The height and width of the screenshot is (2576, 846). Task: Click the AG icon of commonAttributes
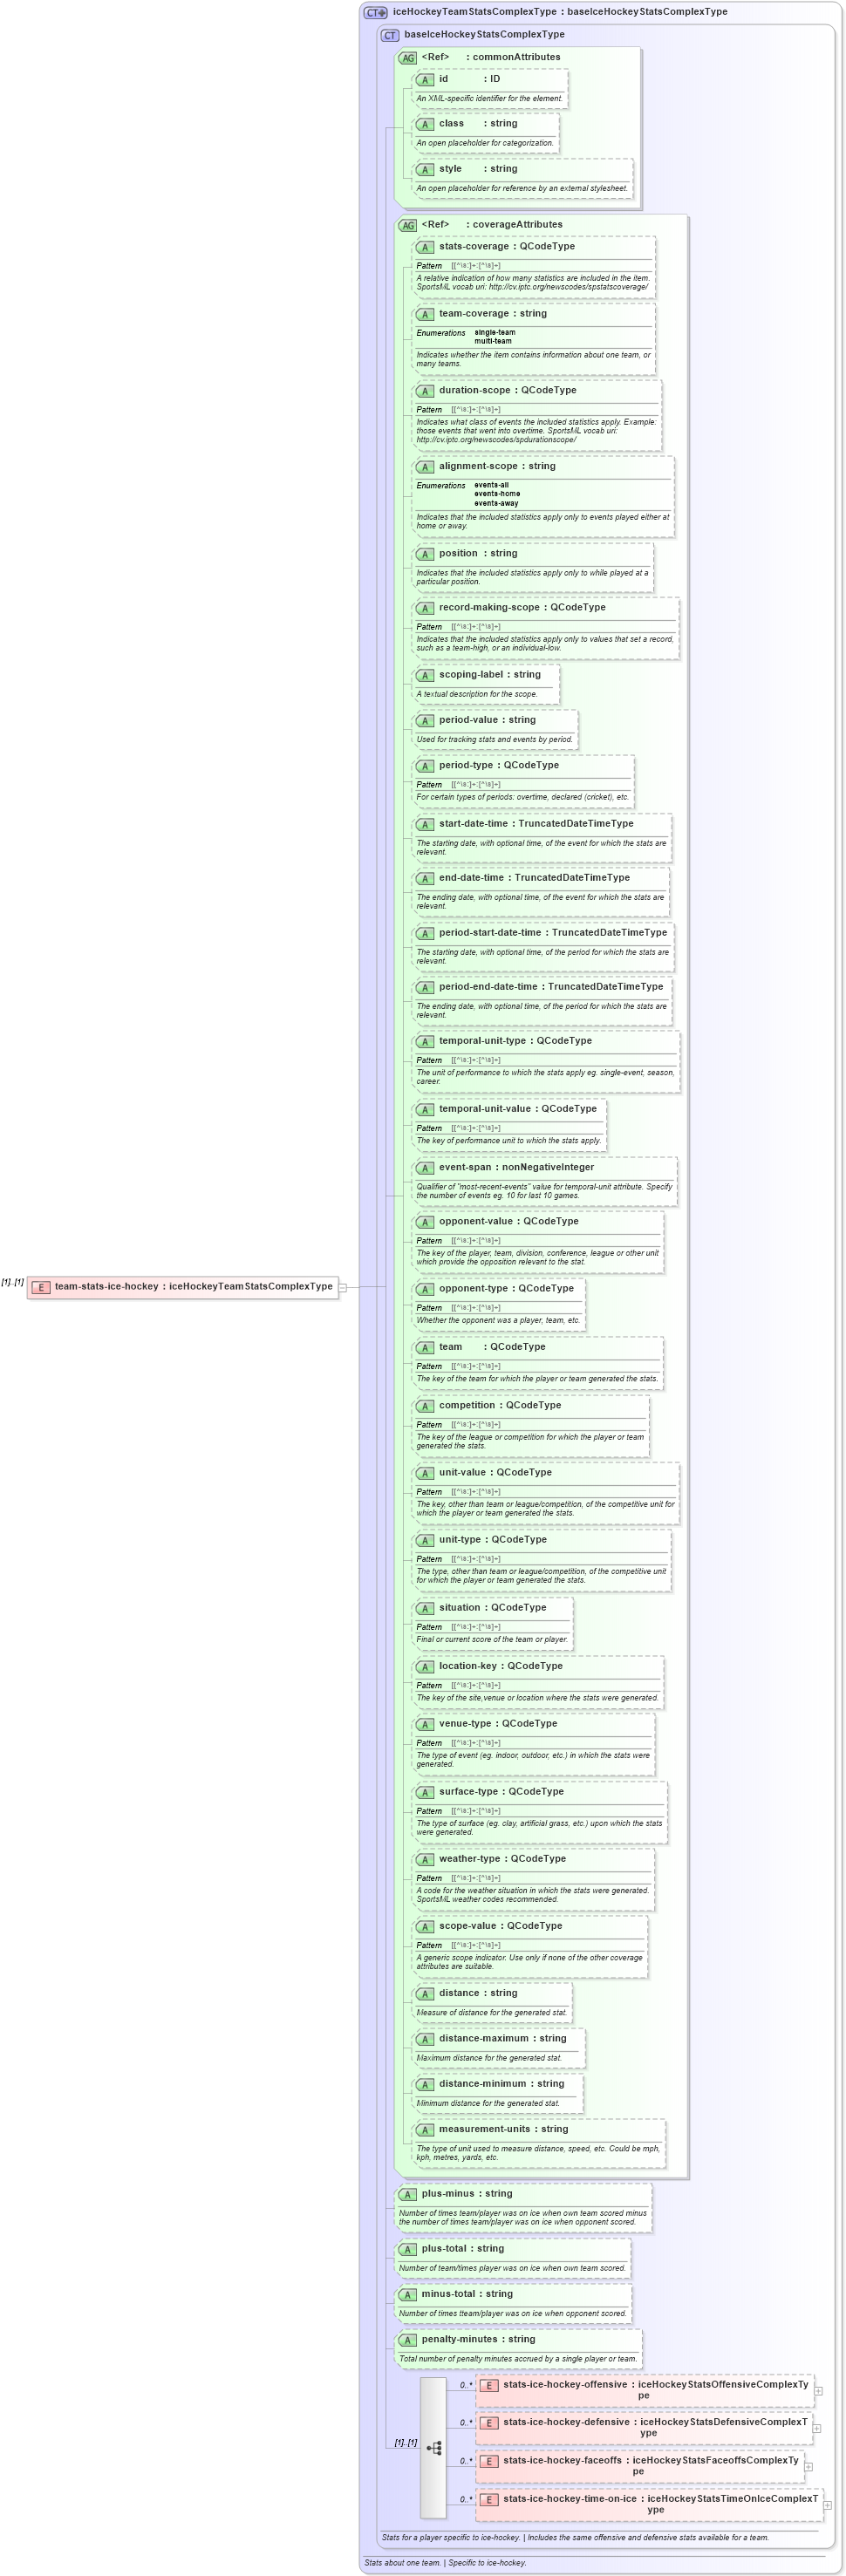coord(408,58)
